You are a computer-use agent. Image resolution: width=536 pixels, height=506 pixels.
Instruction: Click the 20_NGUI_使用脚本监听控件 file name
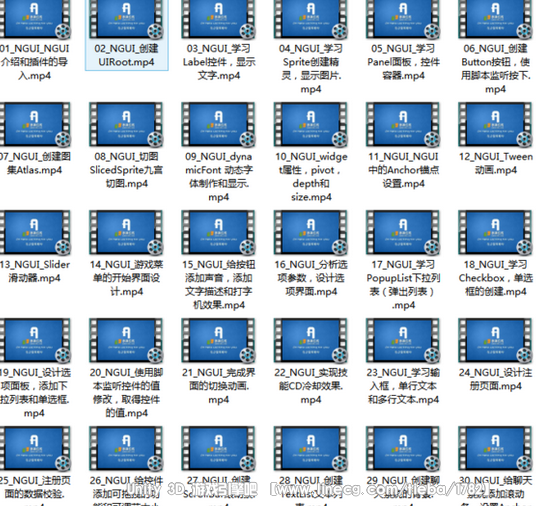pyautogui.click(x=126, y=393)
